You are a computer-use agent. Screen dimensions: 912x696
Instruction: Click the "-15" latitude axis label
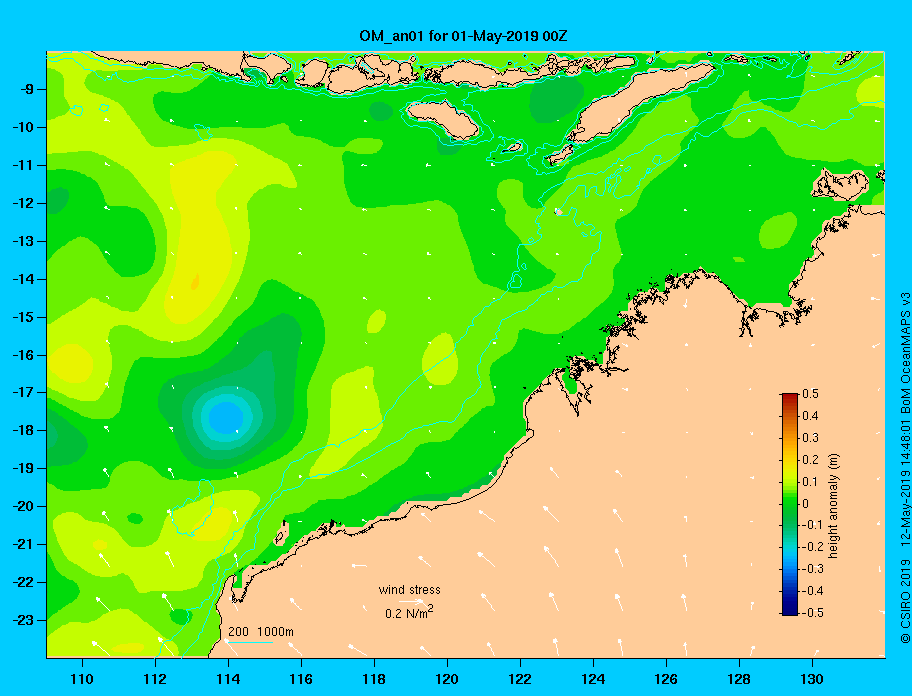click(24, 317)
